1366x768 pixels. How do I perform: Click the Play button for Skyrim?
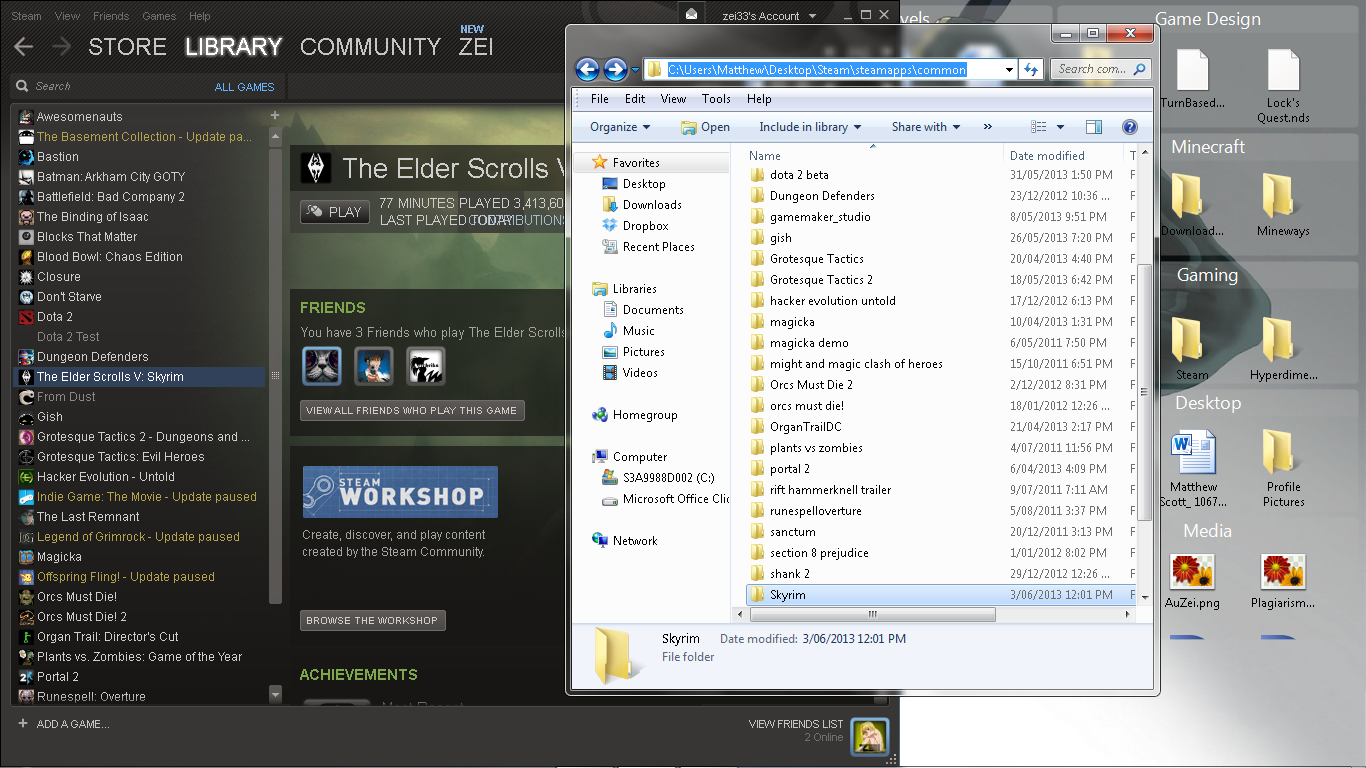(334, 211)
